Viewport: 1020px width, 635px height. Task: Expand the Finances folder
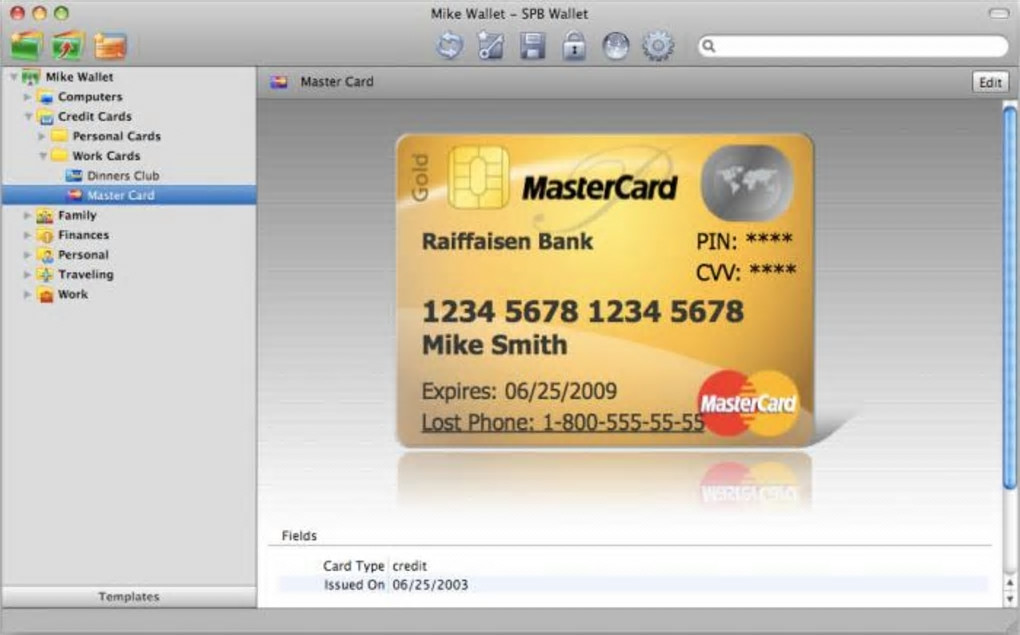click(27, 235)
